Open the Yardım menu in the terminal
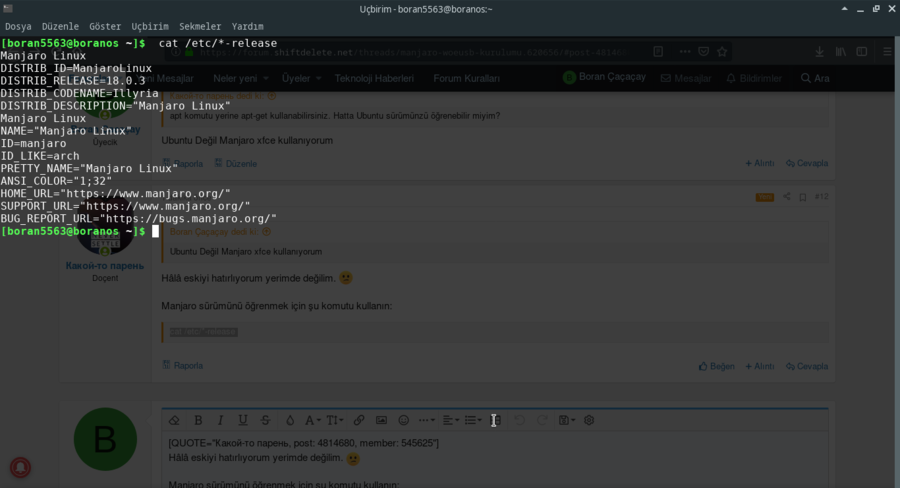900x488 pixels. [247, 26]
